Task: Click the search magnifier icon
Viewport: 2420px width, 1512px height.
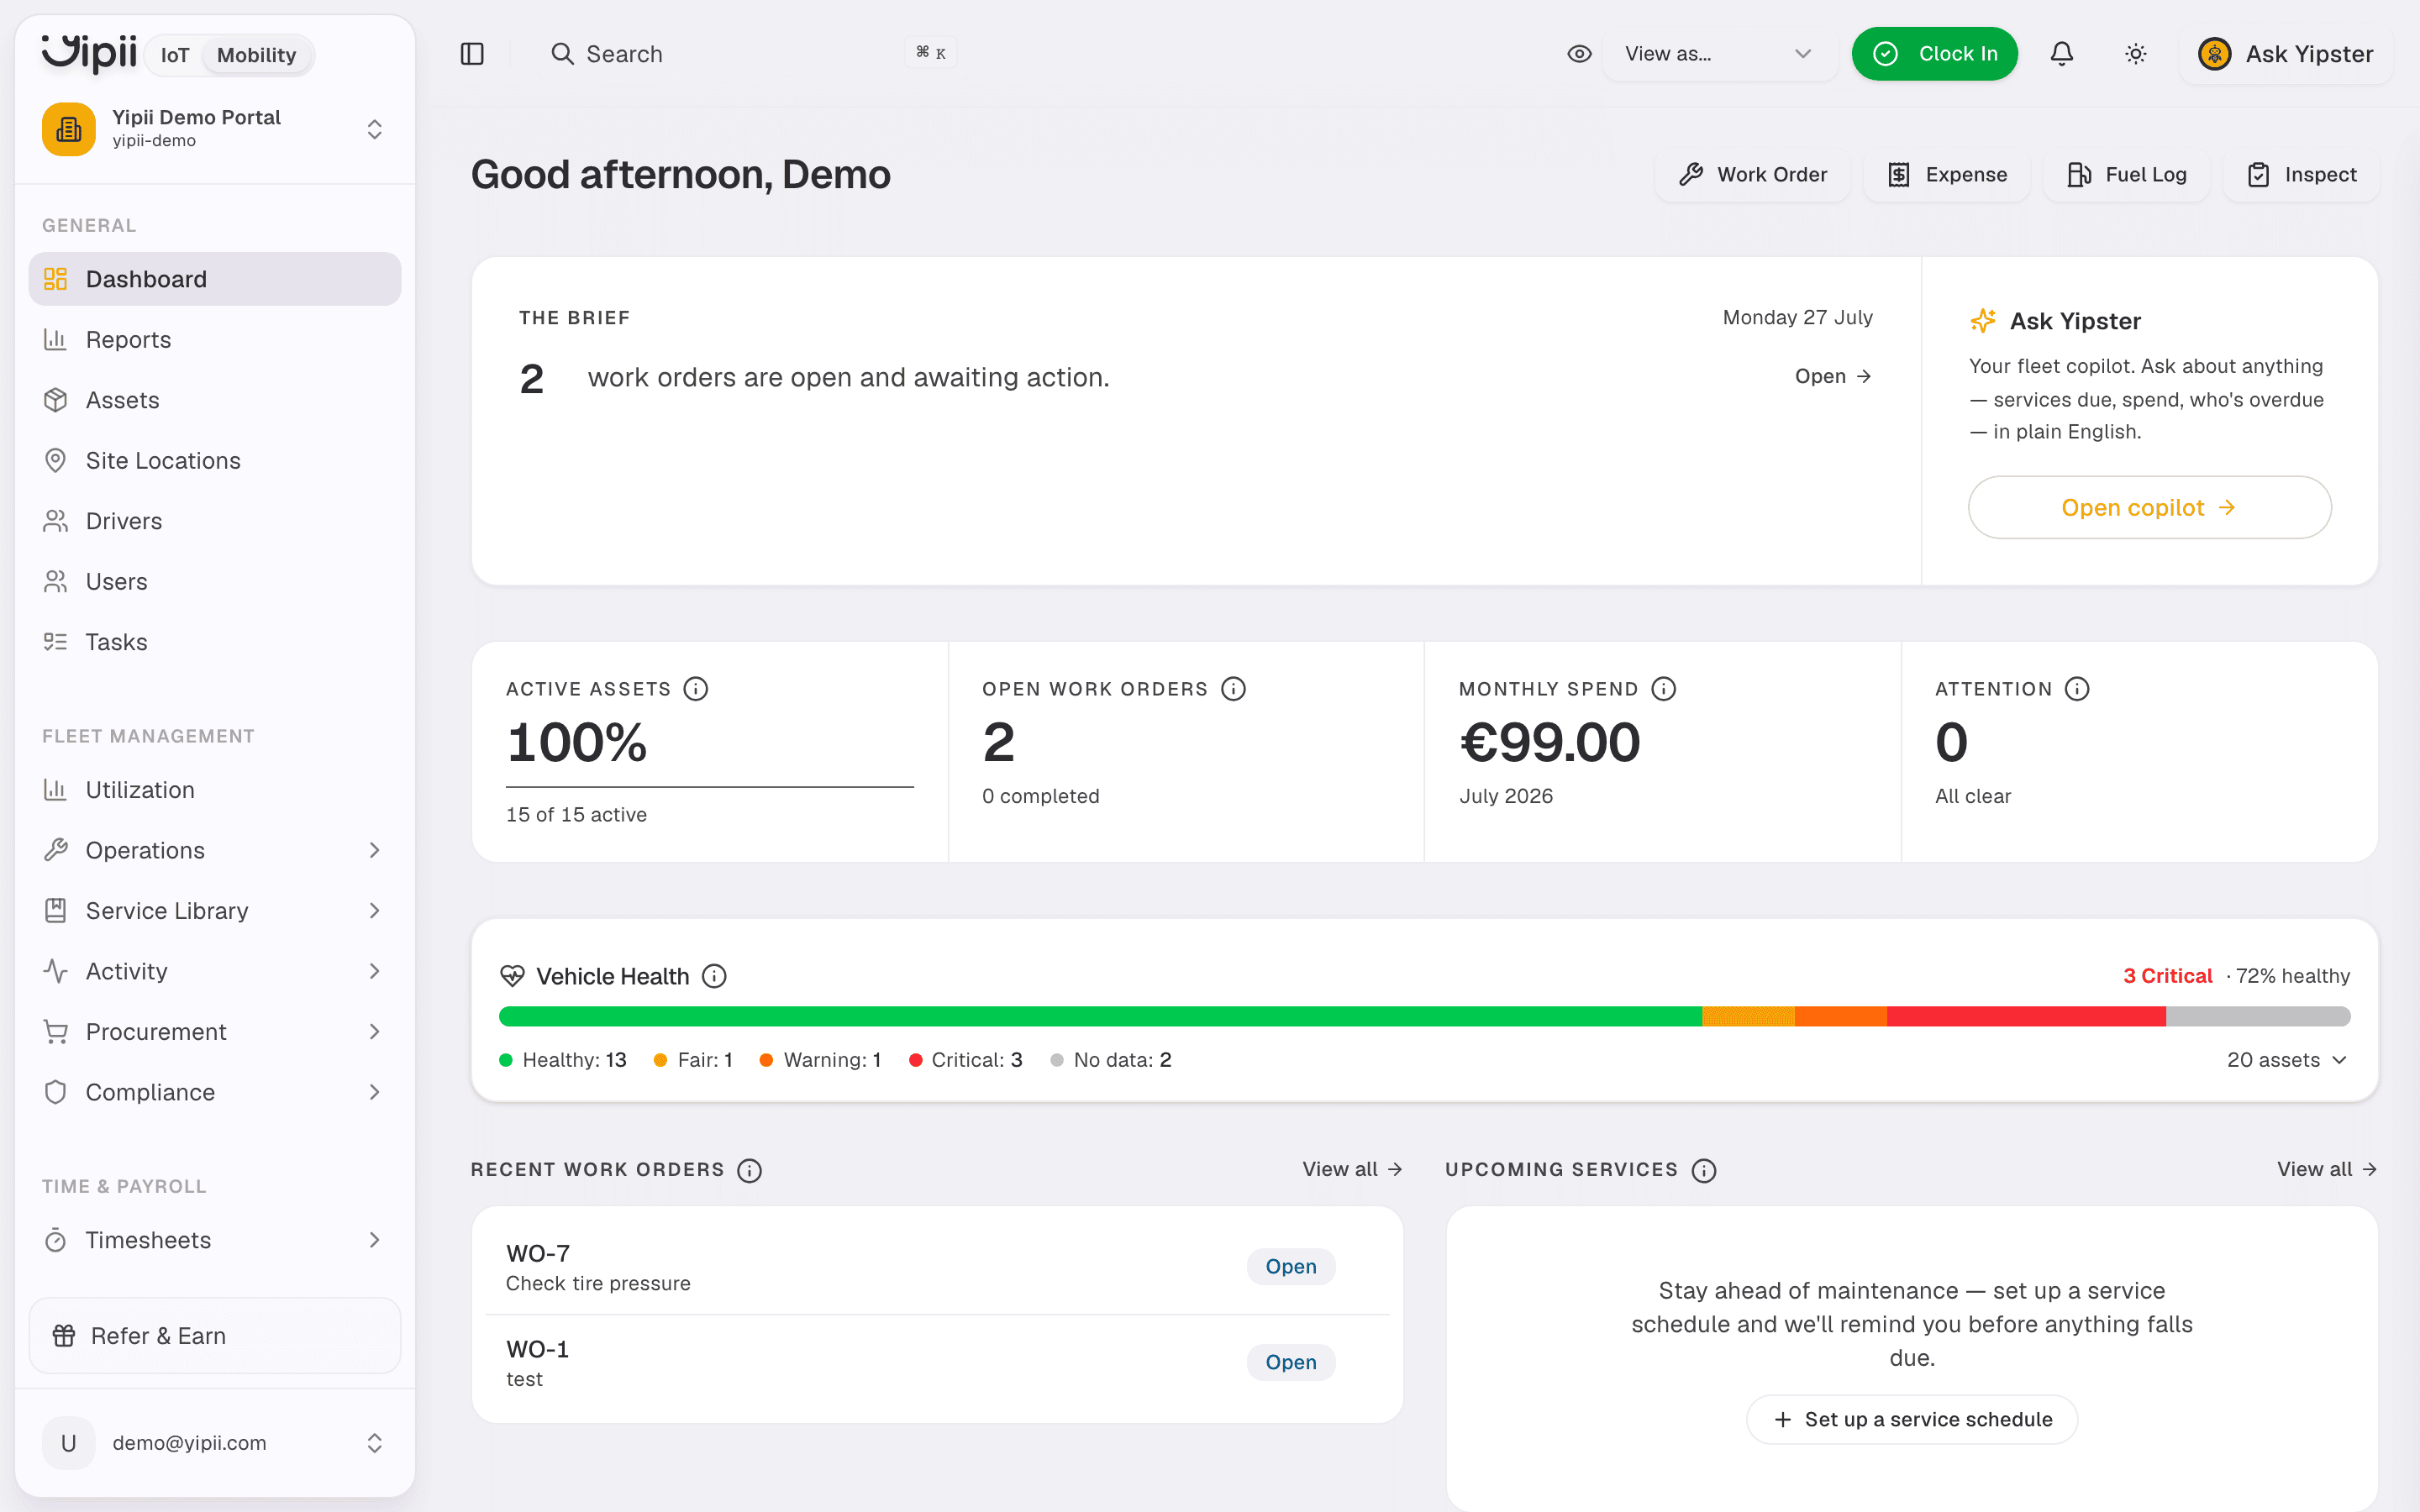Action: click(563, 54)
